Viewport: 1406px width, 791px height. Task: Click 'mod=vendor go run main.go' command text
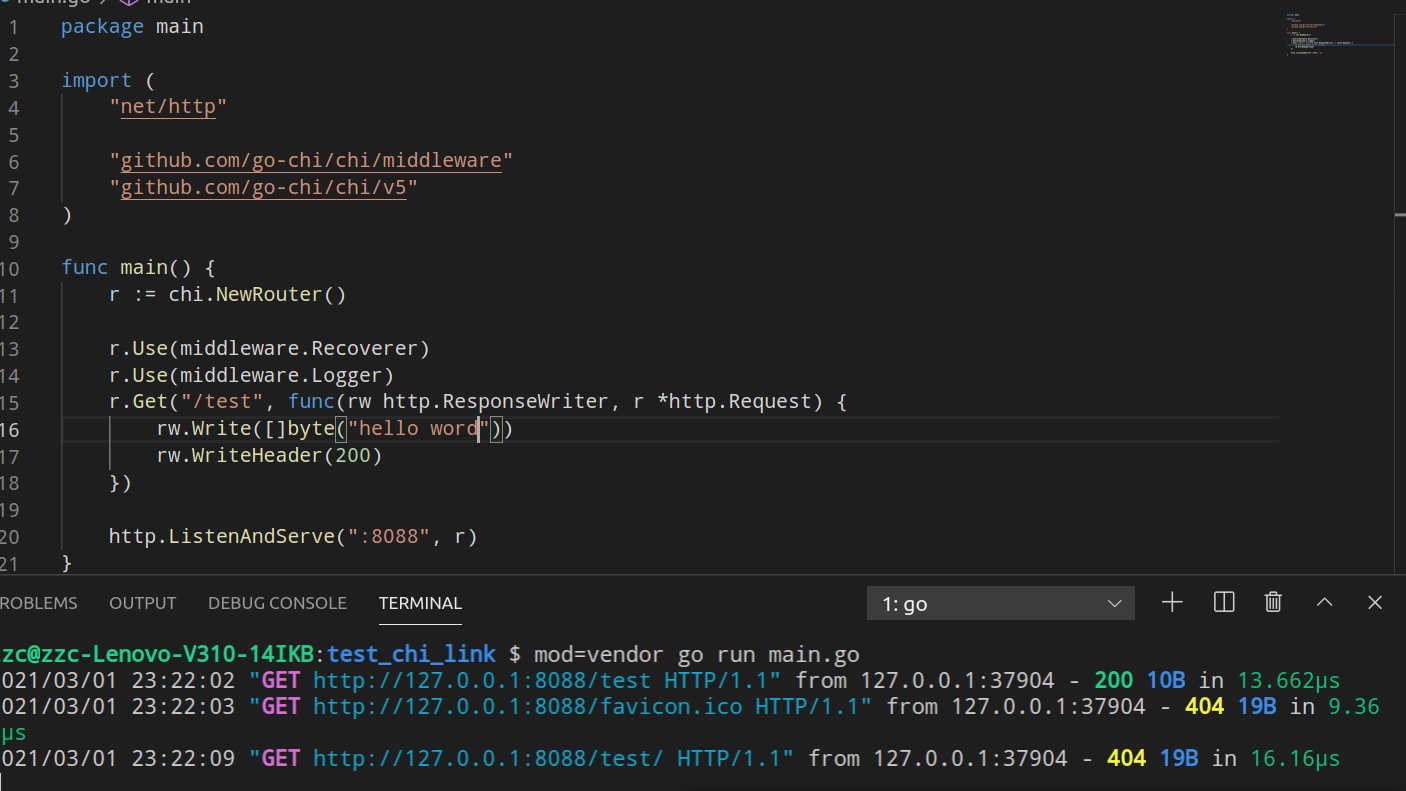(697, 655)
